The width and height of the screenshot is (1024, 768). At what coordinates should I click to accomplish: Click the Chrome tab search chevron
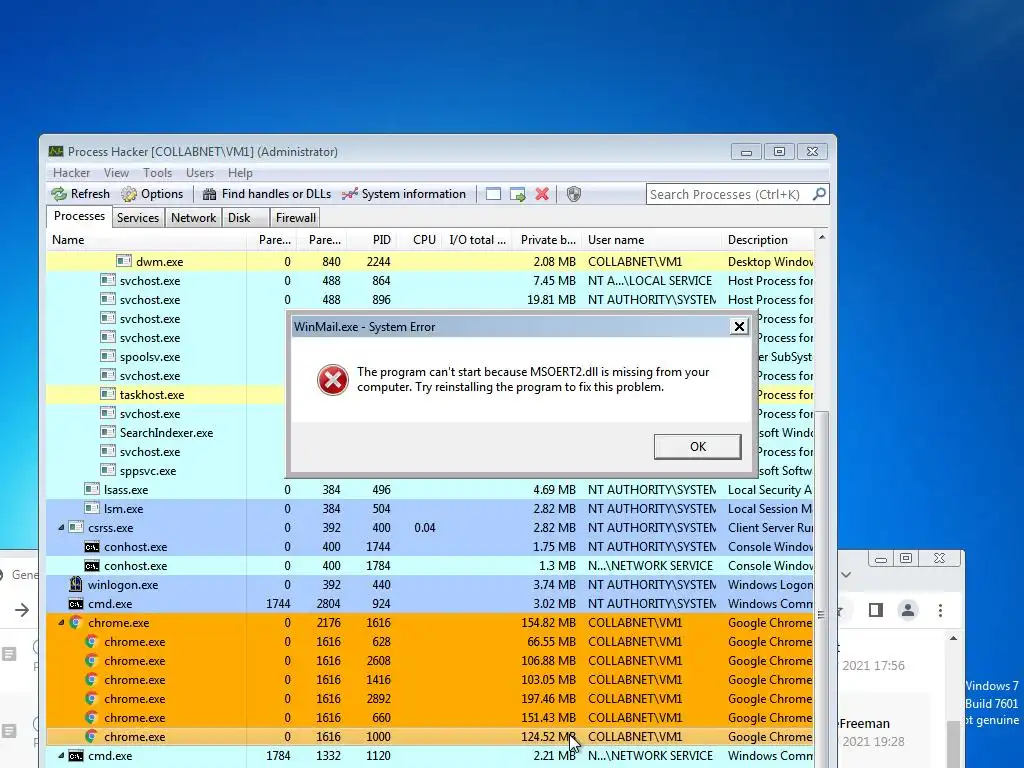click(846, 575)
